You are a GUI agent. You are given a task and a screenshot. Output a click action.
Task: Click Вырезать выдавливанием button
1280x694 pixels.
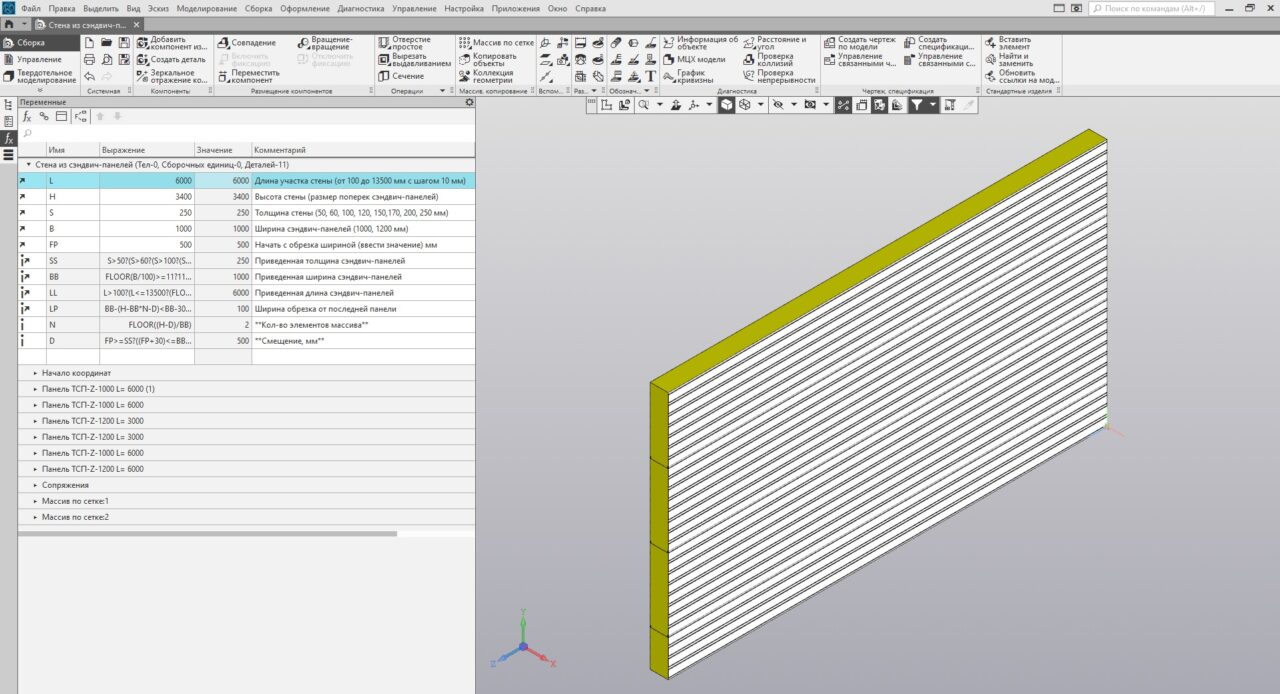414,59
